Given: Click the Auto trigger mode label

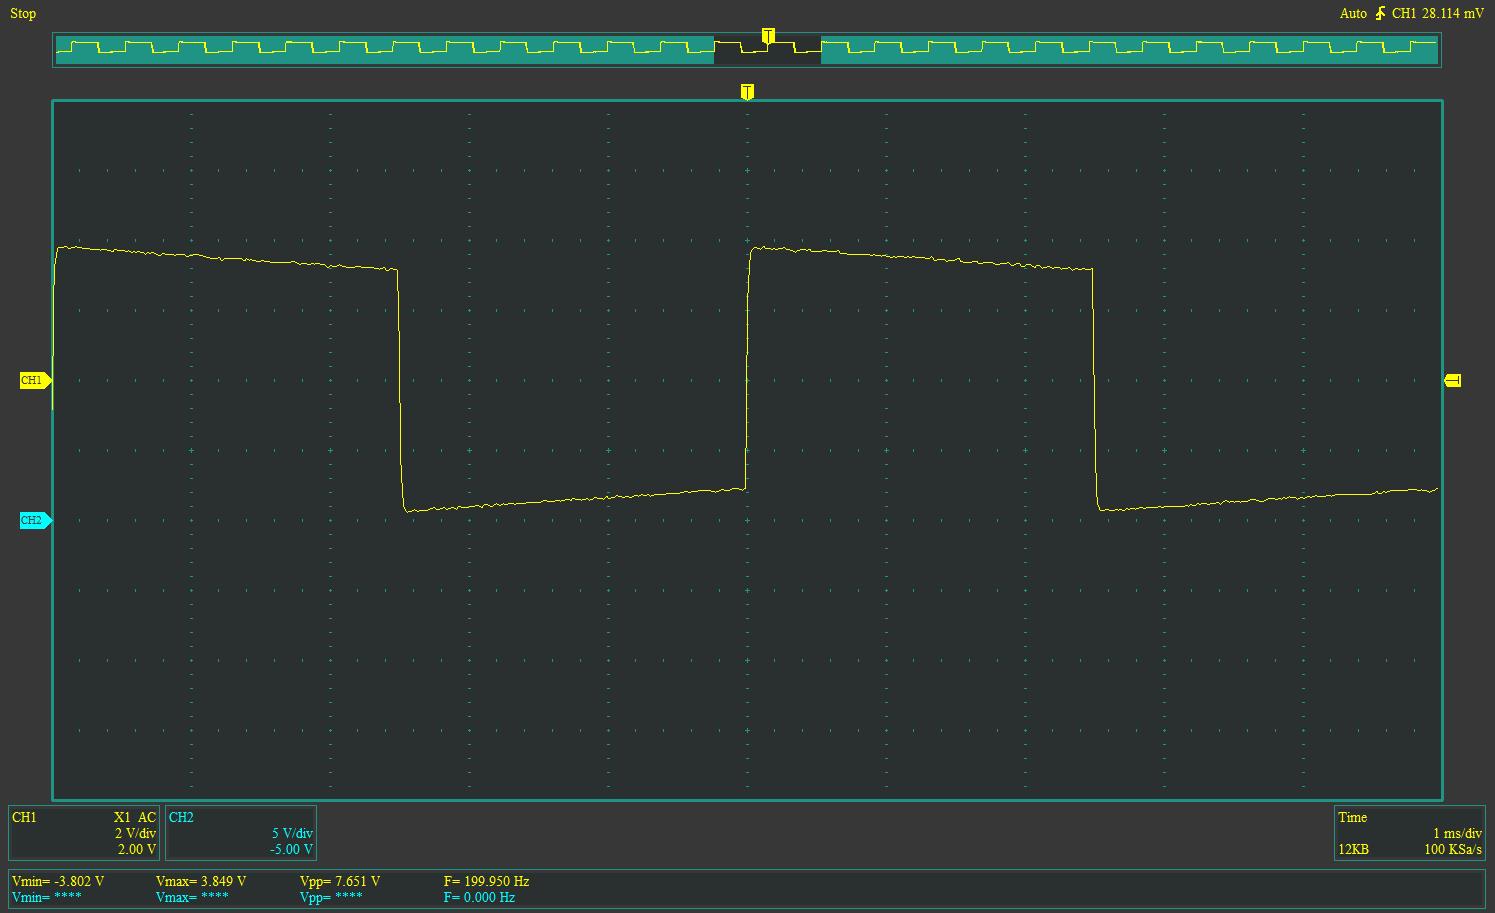Looking at the screenshot, I should click(1353, 13).
